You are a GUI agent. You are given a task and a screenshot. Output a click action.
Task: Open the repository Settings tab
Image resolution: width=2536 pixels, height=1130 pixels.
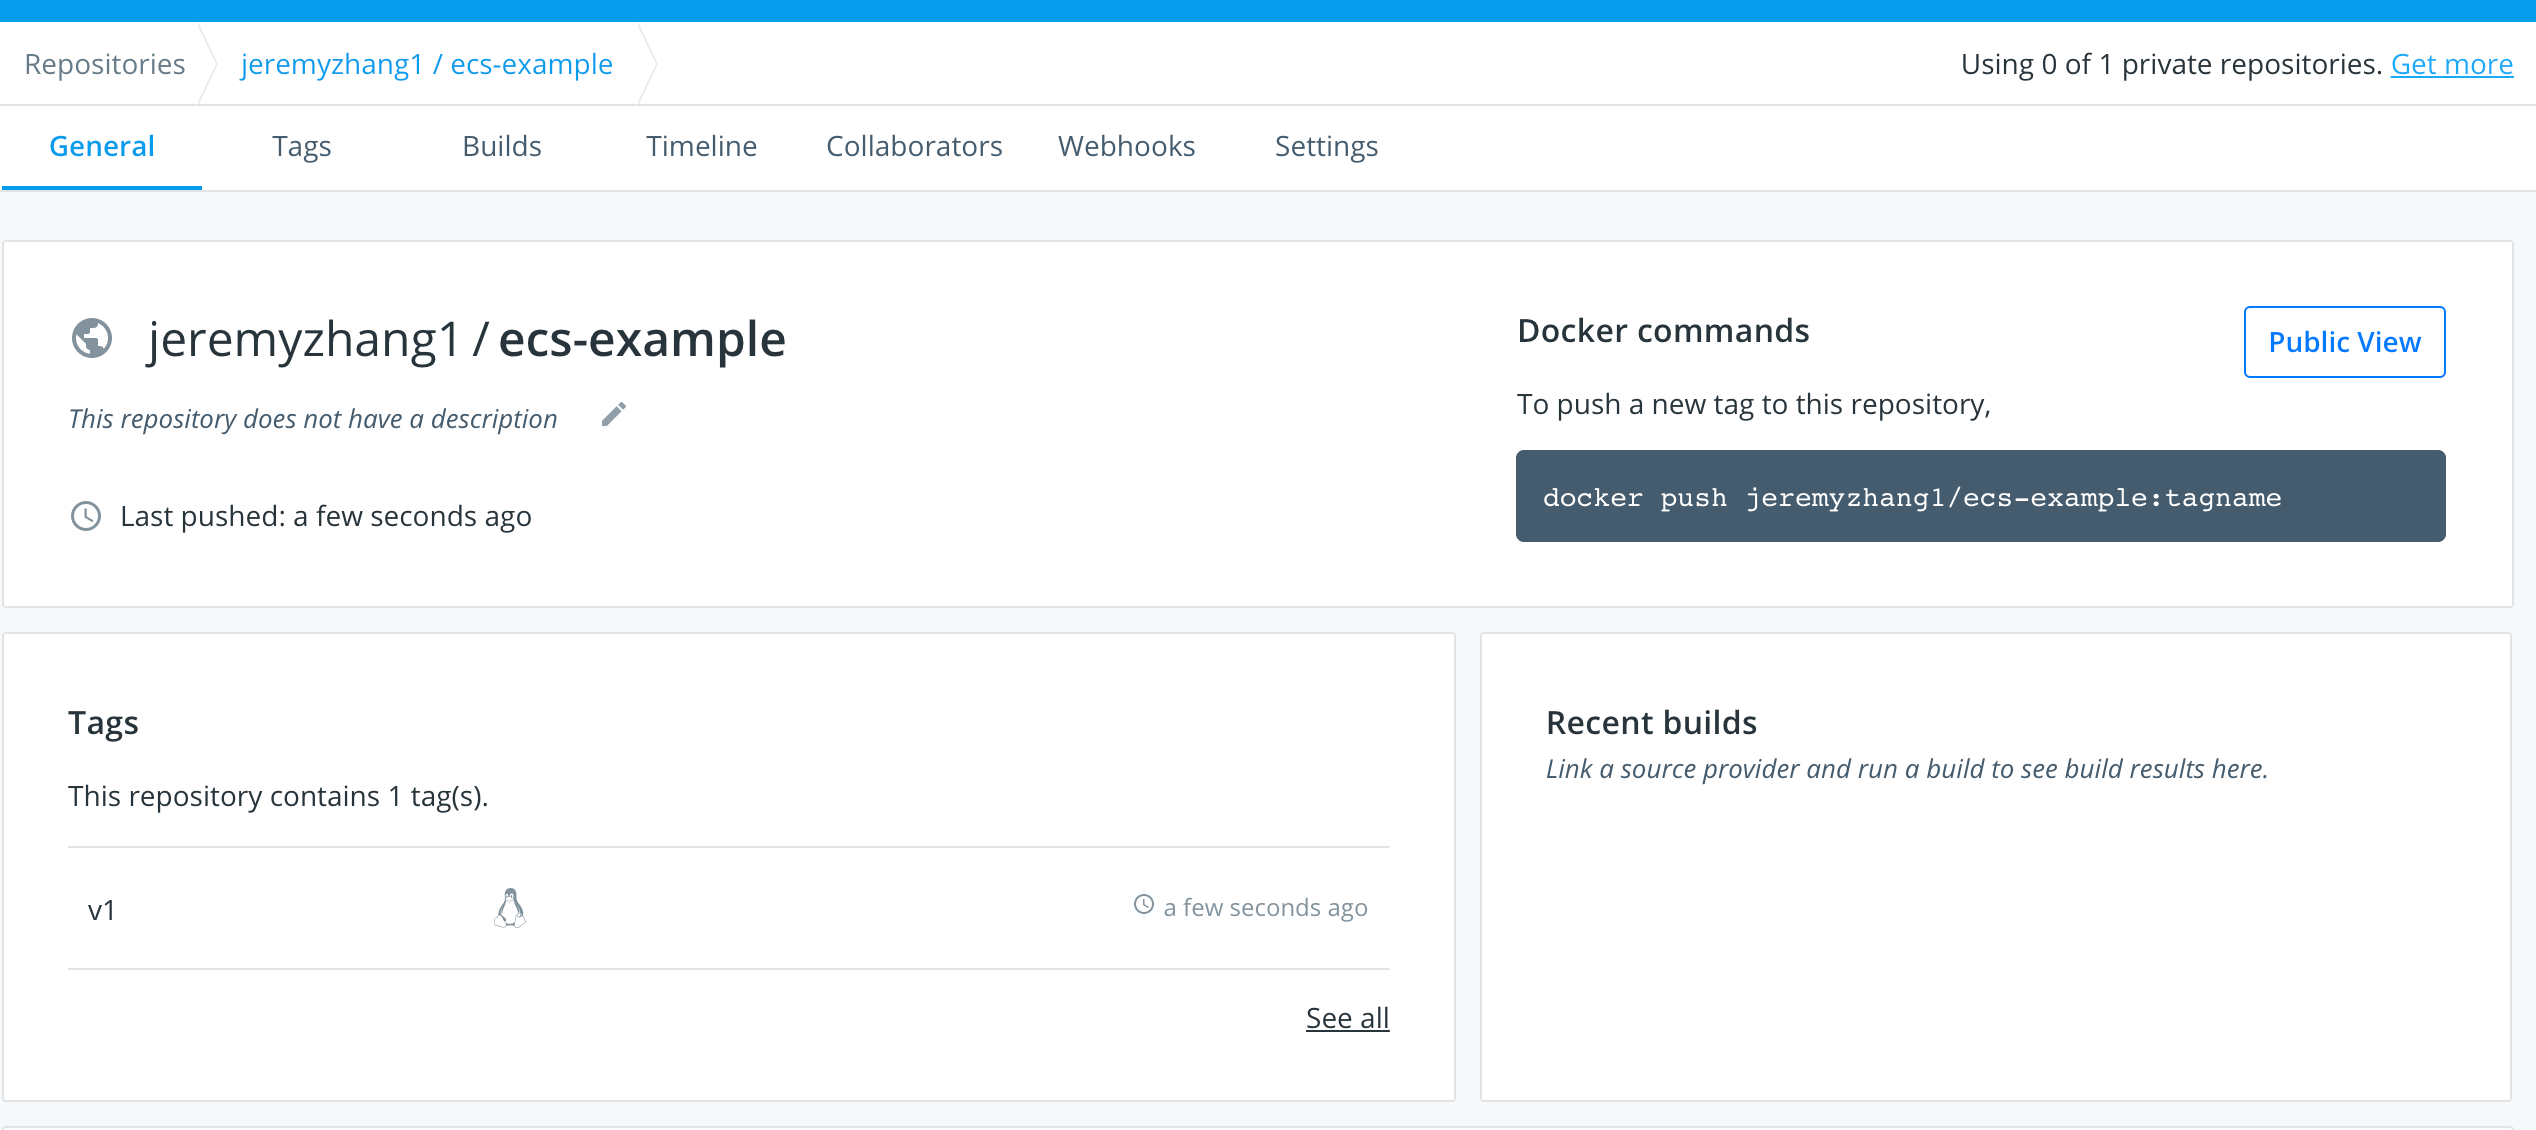pos(1326,146)
